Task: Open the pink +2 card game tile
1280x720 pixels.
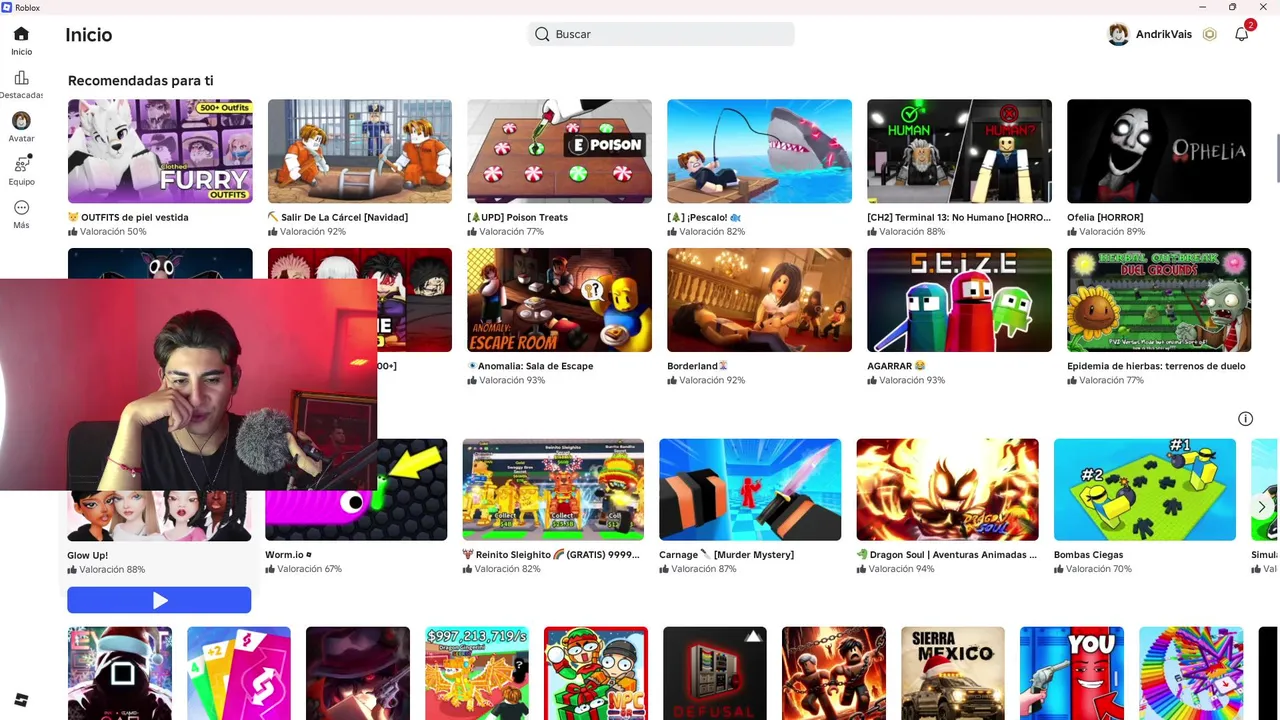Action: coord(238,673)
